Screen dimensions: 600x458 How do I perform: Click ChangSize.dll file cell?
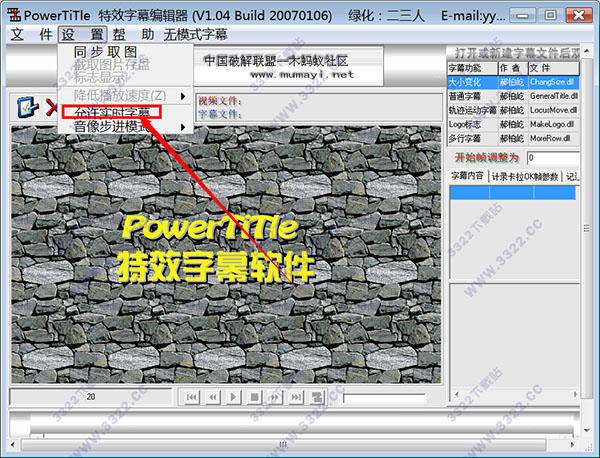pyautogui.click(x=554, y=82)
